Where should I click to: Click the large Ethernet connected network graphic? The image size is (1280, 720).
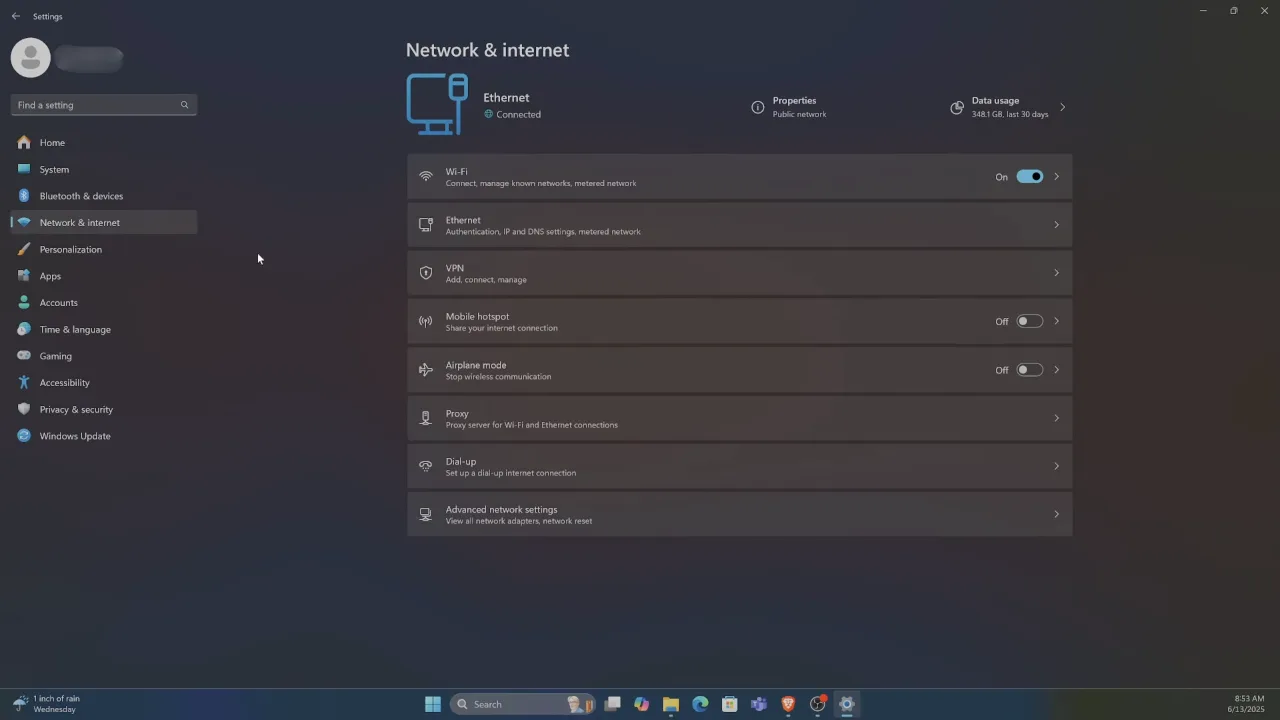437,103
